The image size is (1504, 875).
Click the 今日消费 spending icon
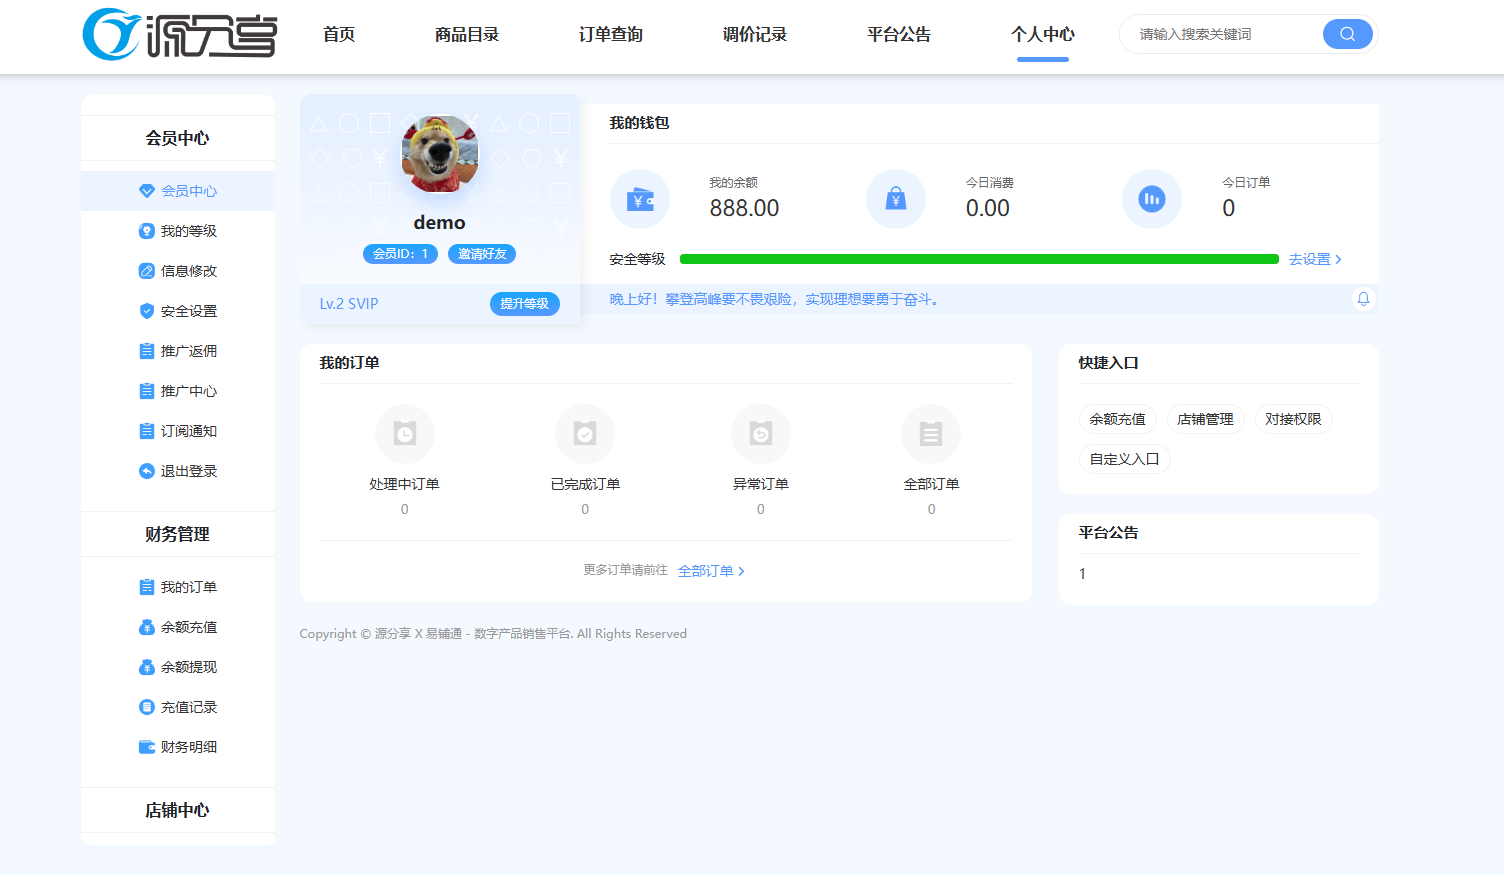896,199
